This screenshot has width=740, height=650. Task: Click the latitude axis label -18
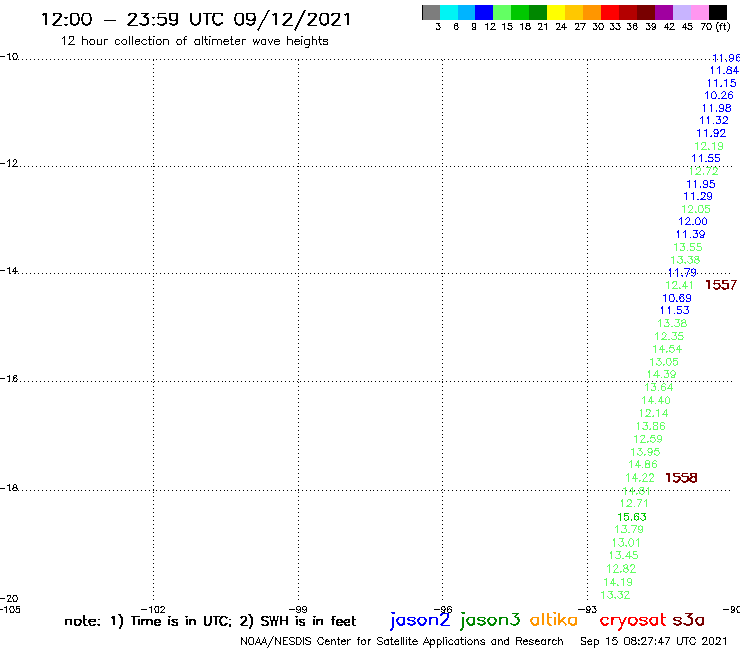coord(9,488)
